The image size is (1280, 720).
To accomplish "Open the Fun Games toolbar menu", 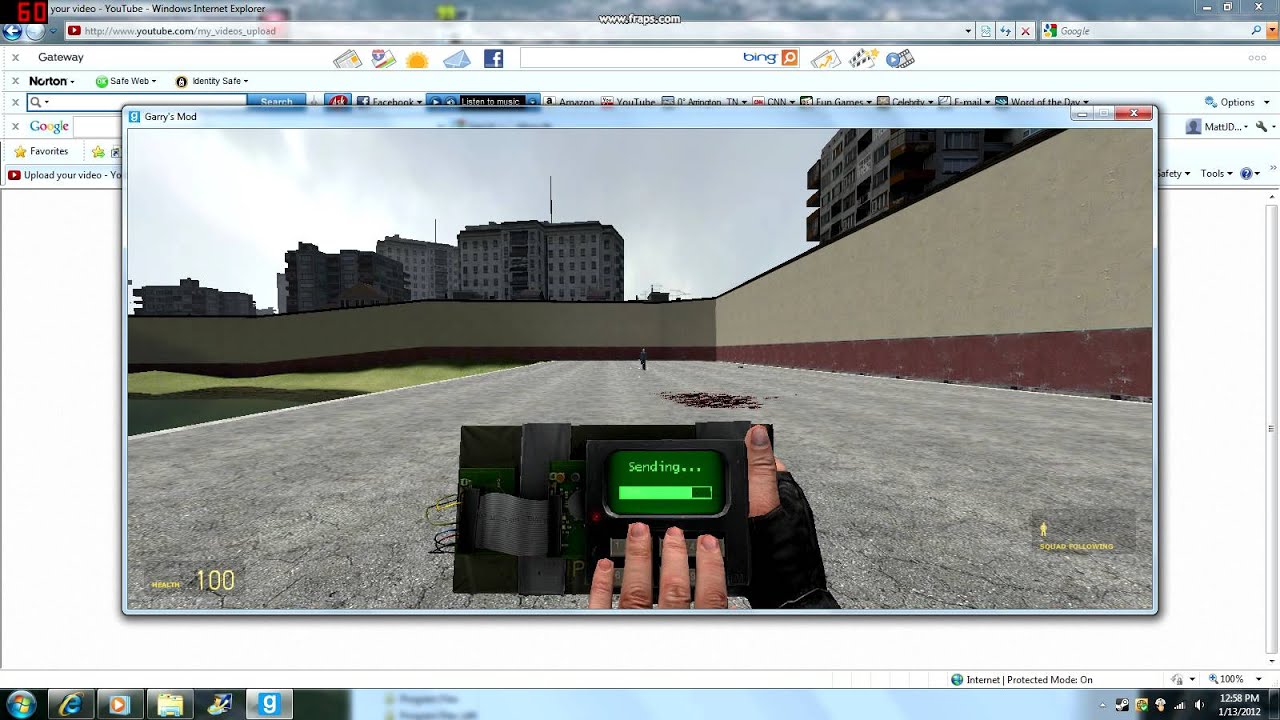I will tap(836, 101).
